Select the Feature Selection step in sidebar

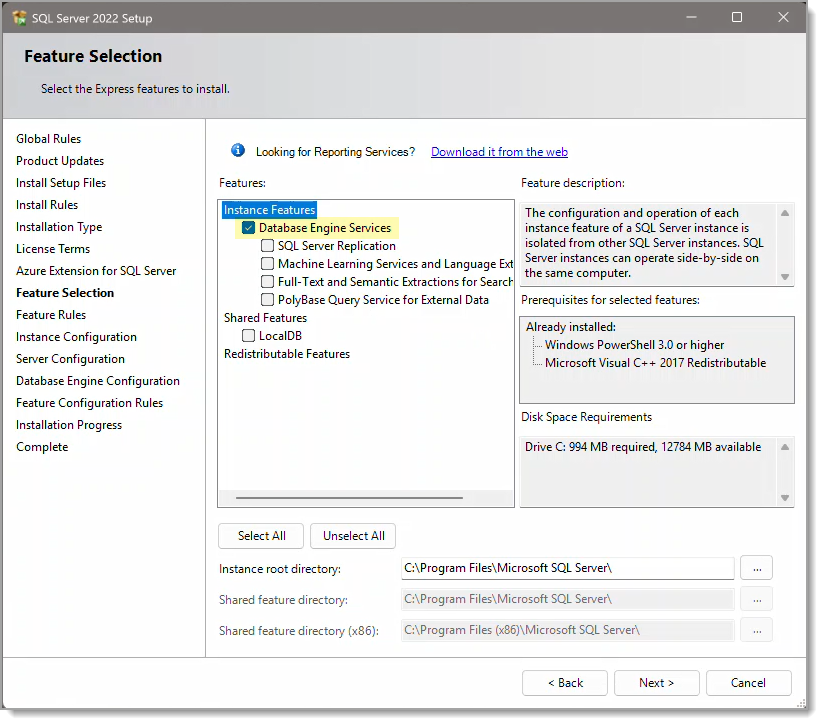coord(65,293)
